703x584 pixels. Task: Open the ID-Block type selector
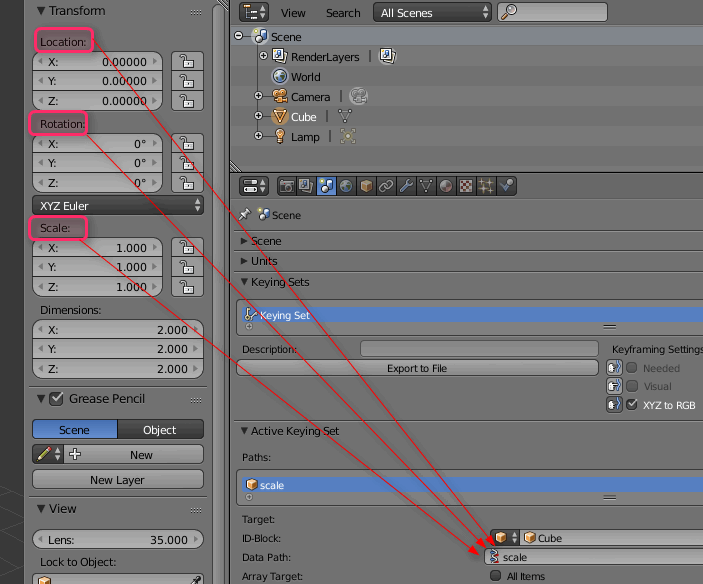tap(505, 537)
